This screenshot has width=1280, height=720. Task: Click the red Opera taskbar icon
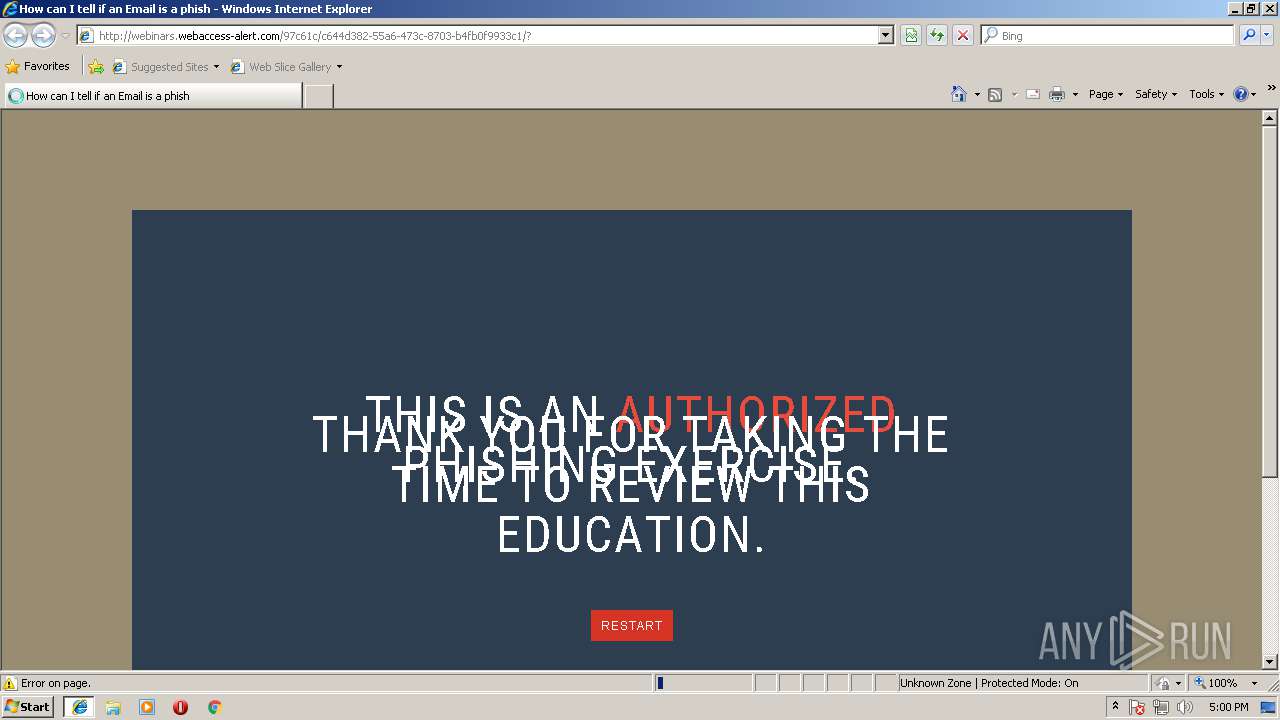point(181,707)
